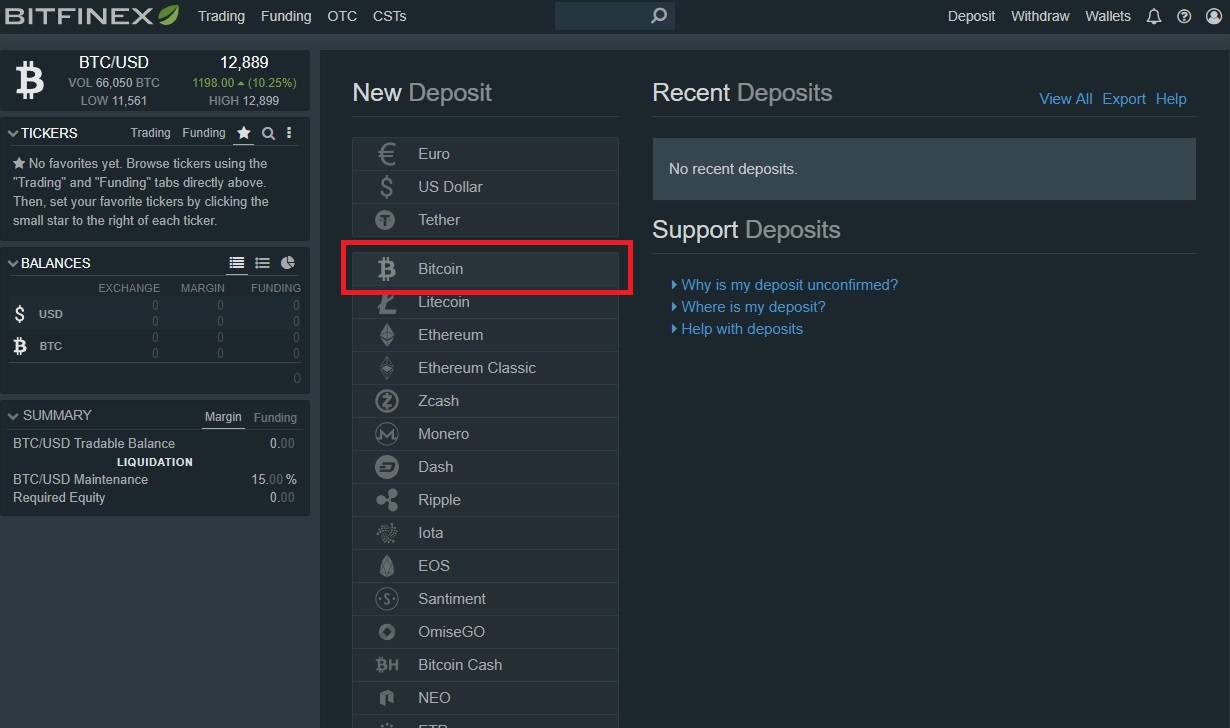Click the Monero coin icon
This screenshot has height=728, width=1230.
coord(386,434)
